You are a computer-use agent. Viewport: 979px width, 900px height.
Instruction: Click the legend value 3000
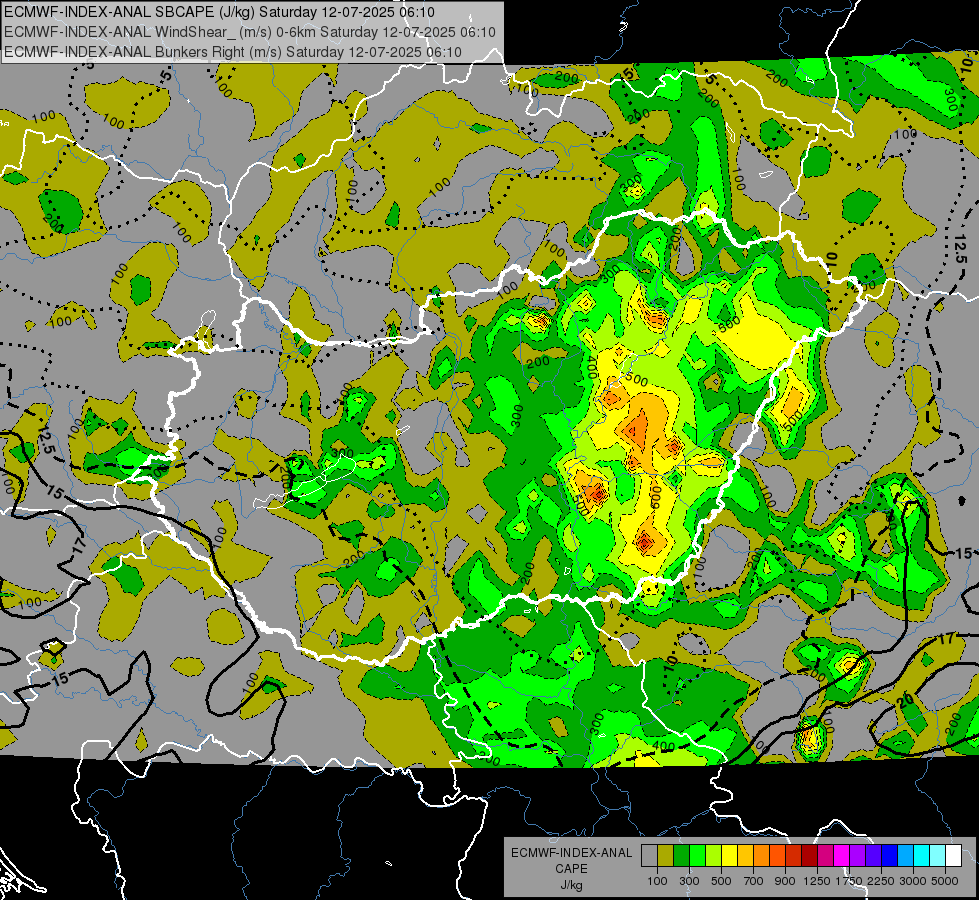click(913, 881)
